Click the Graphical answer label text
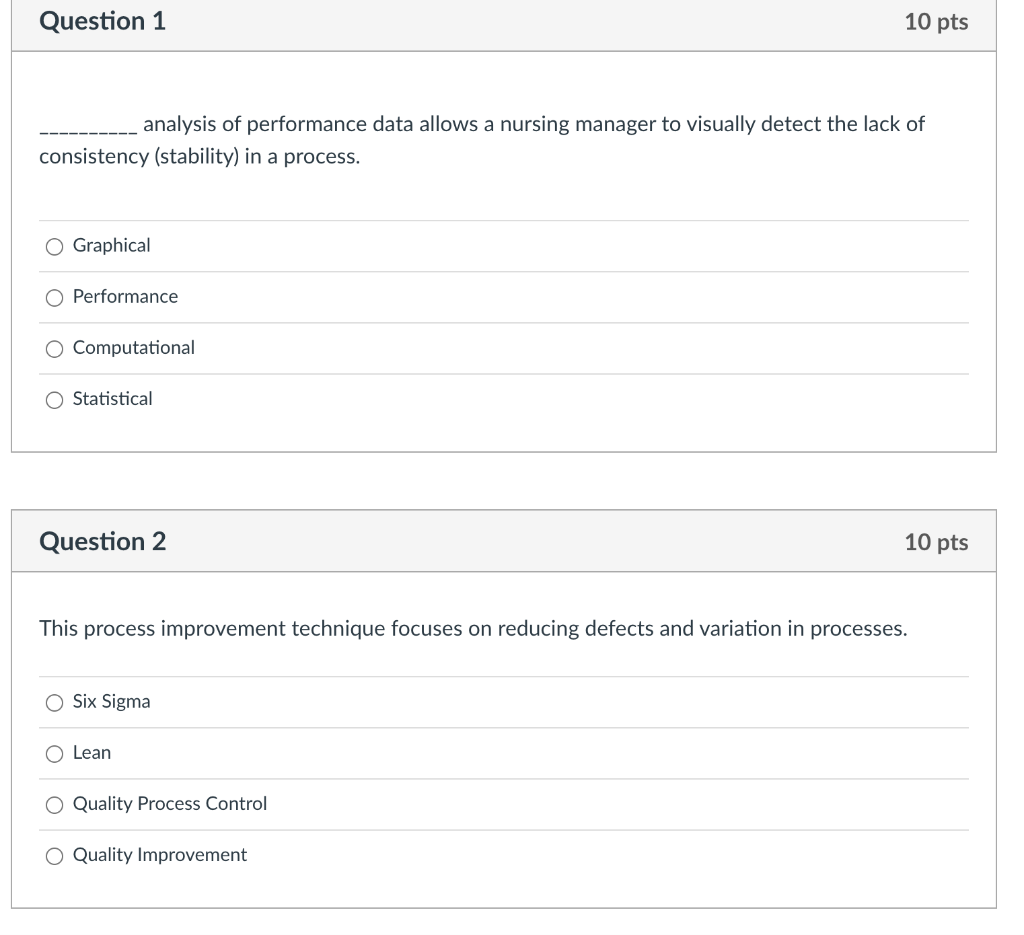 (110, 245)
